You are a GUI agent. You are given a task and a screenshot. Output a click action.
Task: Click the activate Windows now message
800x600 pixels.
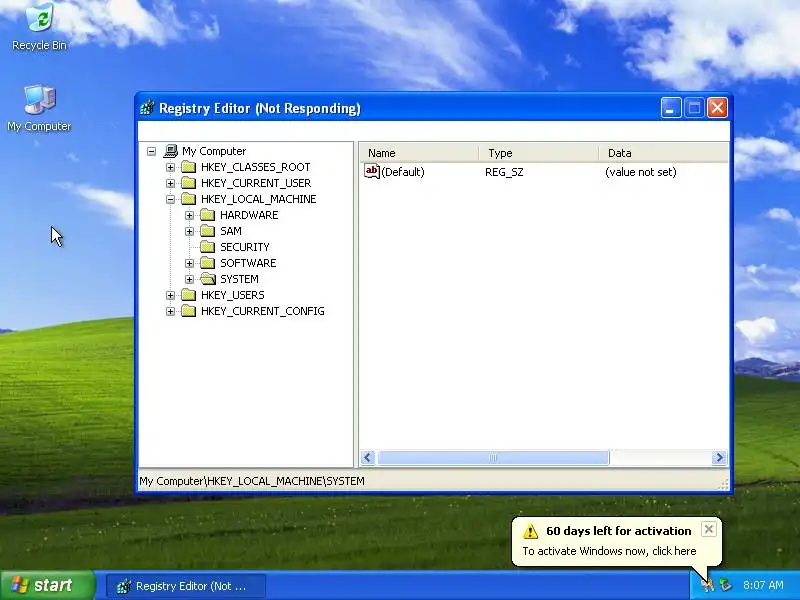609,551
